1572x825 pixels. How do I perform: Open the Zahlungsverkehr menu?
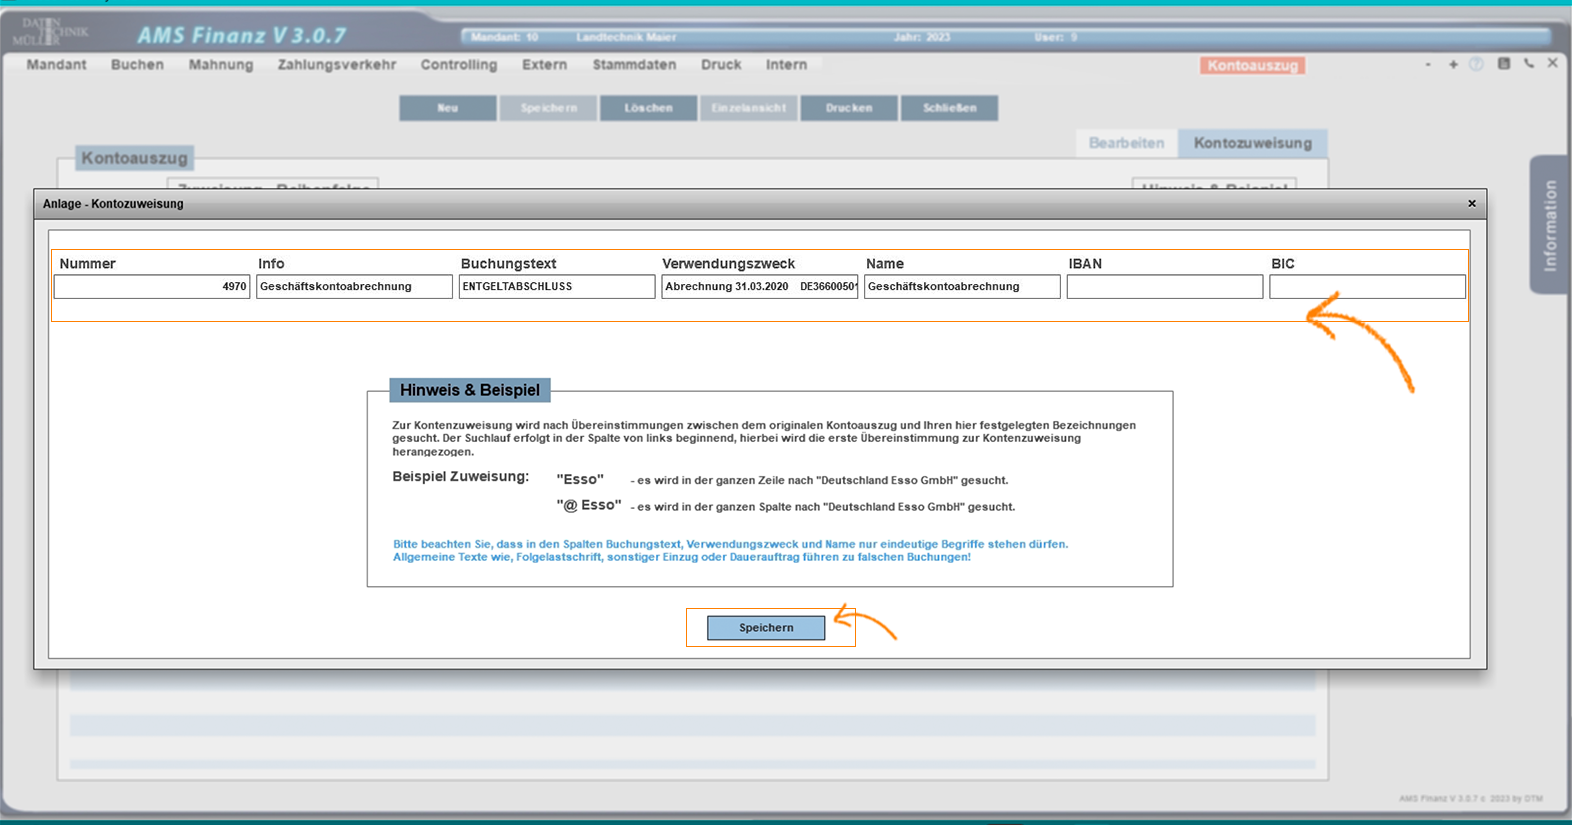tap(337, 65)
